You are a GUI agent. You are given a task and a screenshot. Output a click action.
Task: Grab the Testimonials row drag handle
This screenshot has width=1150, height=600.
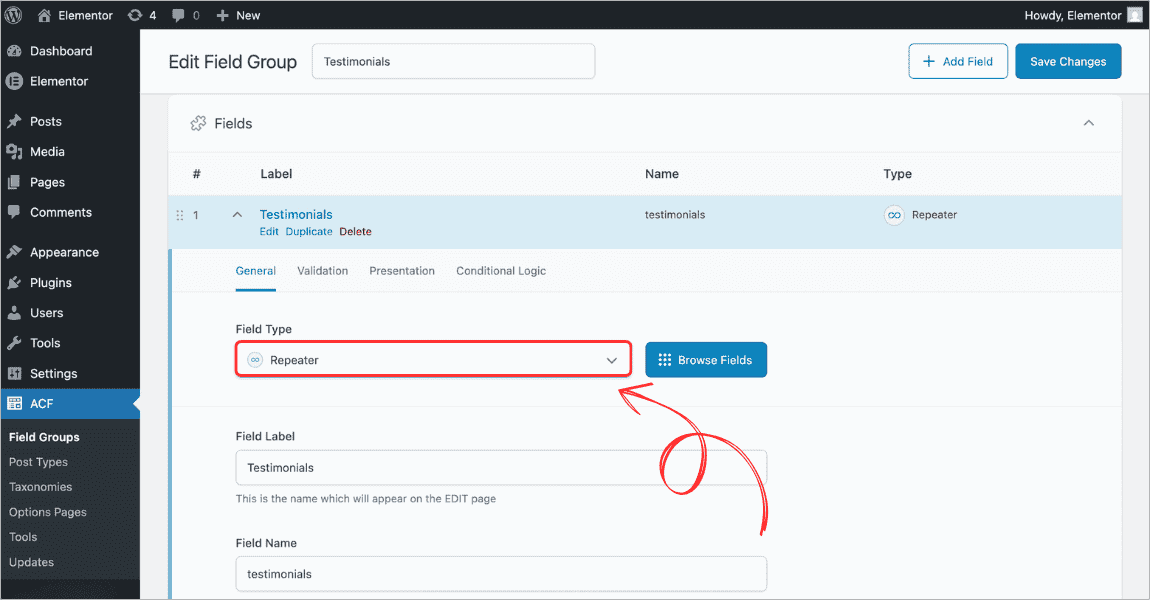pyautogui.click(x=180, y=215)
